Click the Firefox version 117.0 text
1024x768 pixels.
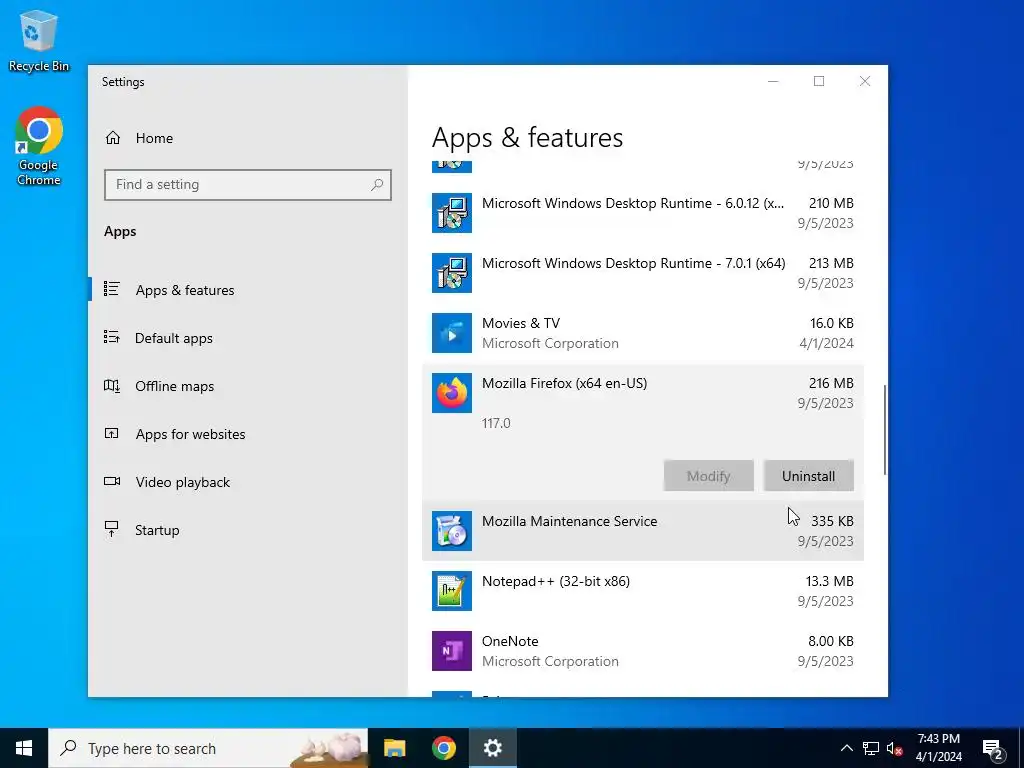496,423
